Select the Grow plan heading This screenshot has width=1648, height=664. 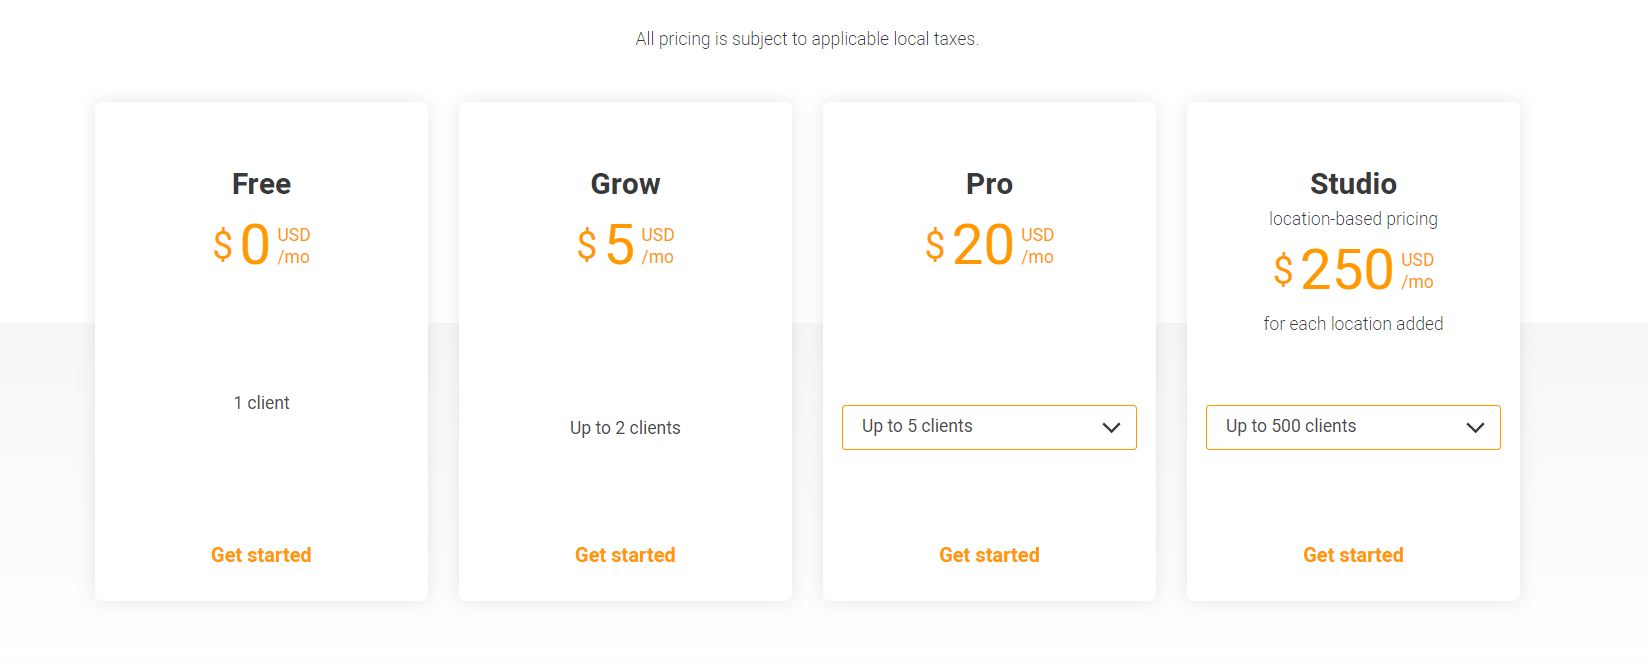[625, 184]
